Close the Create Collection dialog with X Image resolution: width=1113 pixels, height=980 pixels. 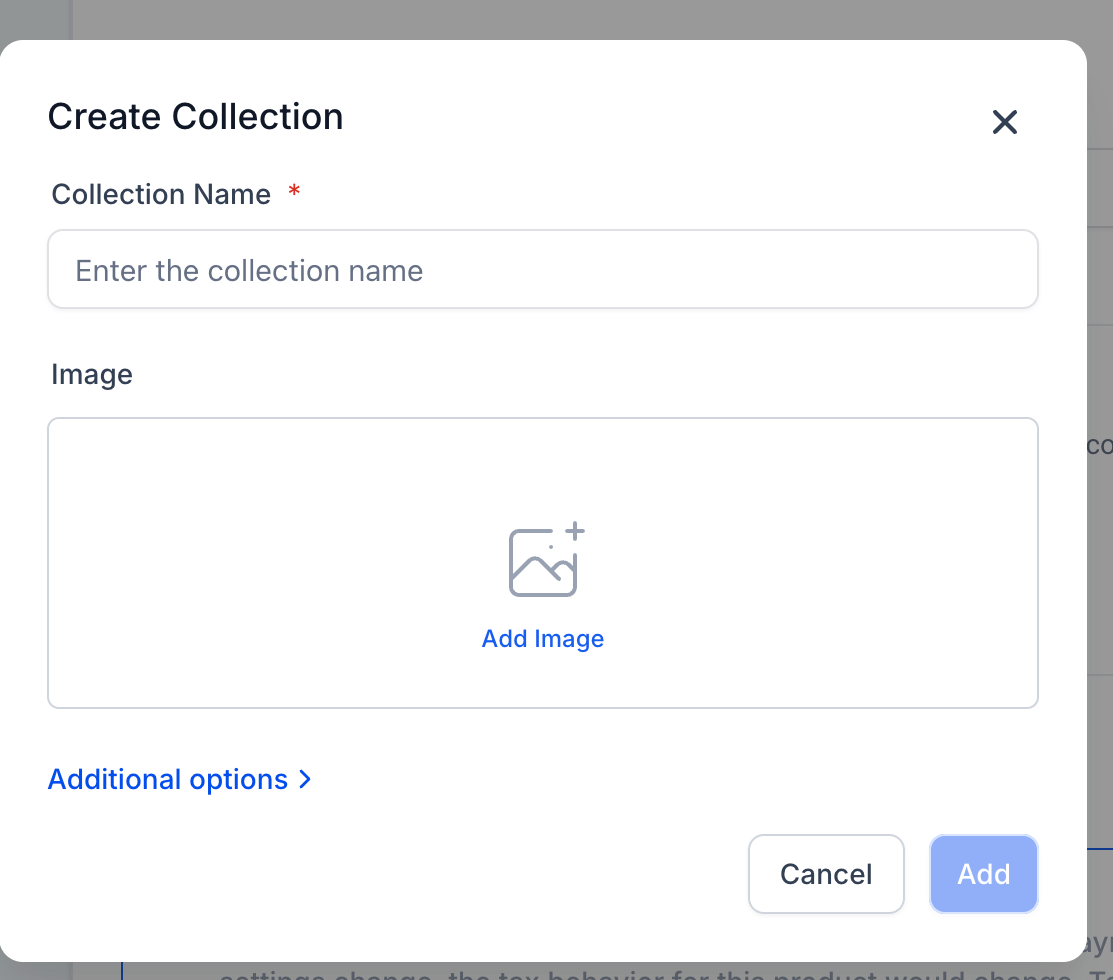pos(1004,122)
